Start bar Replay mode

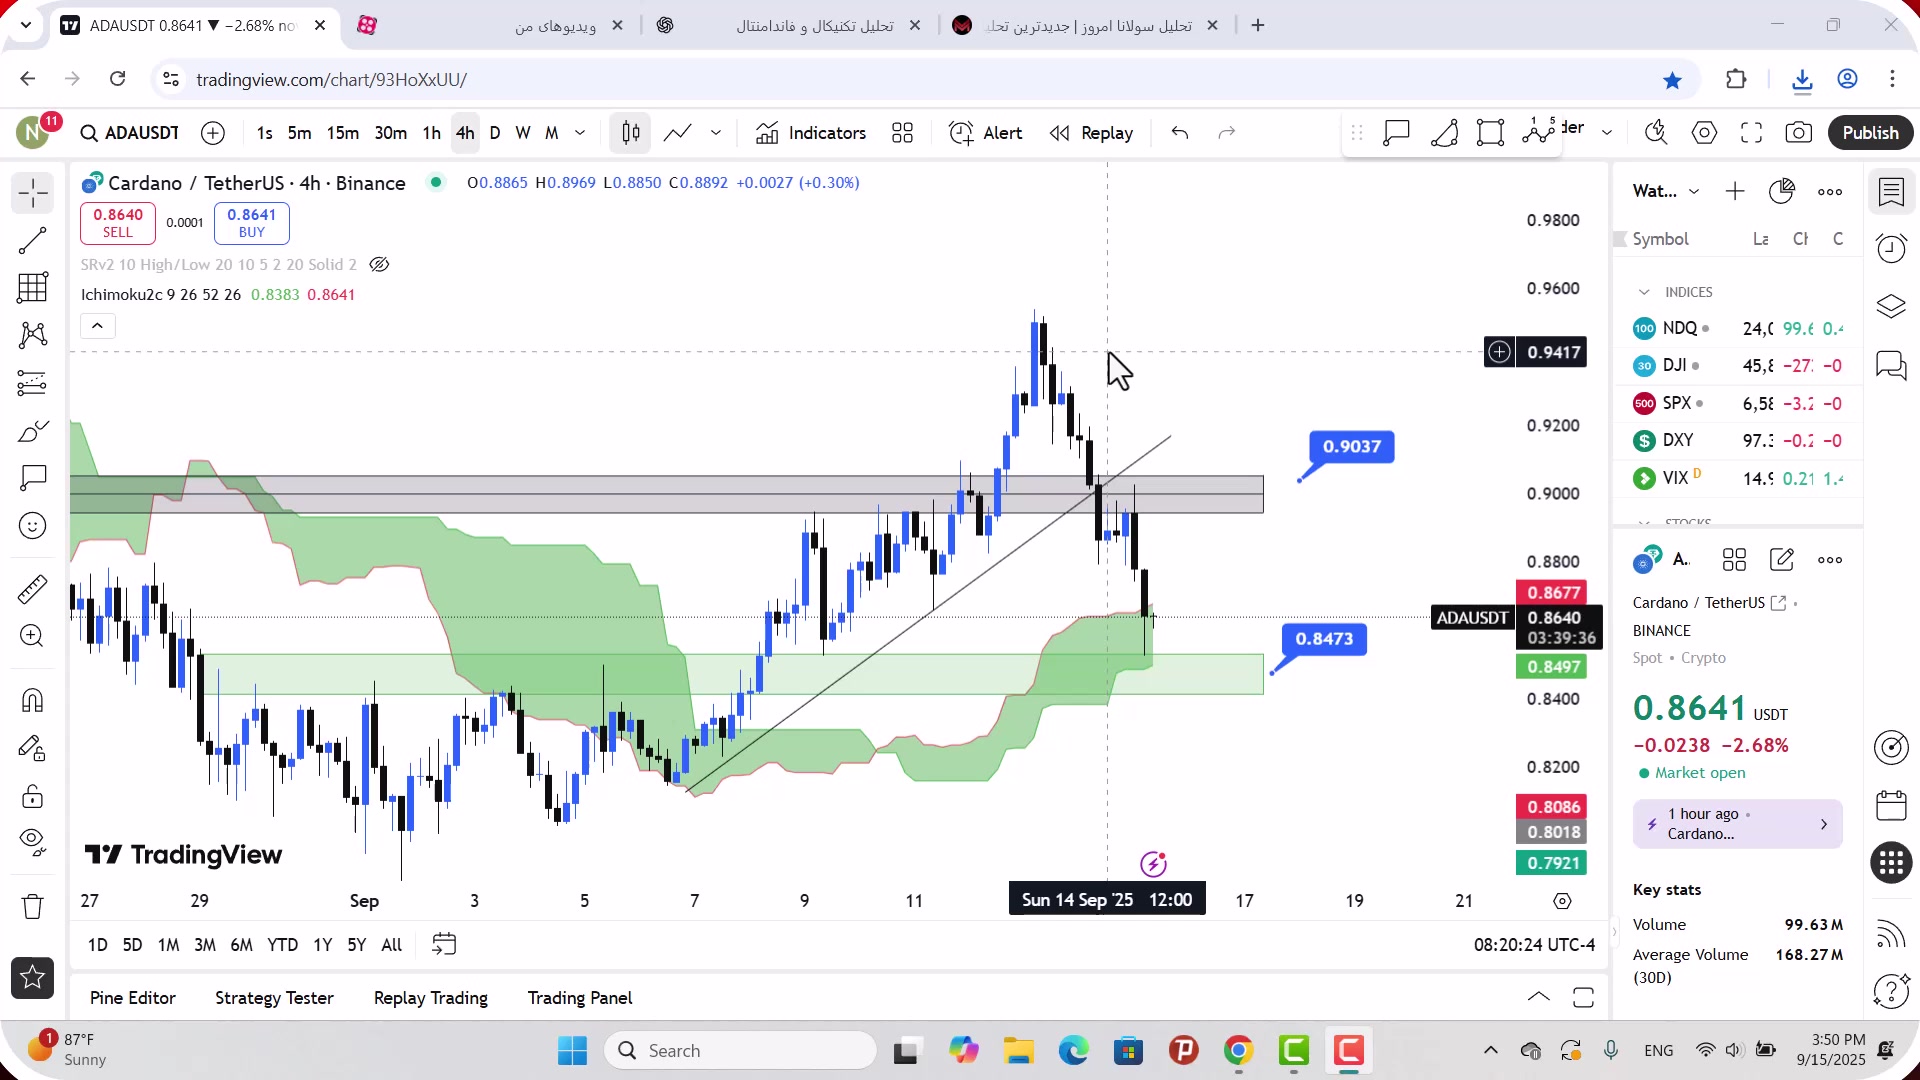(x=1092, y=133)
